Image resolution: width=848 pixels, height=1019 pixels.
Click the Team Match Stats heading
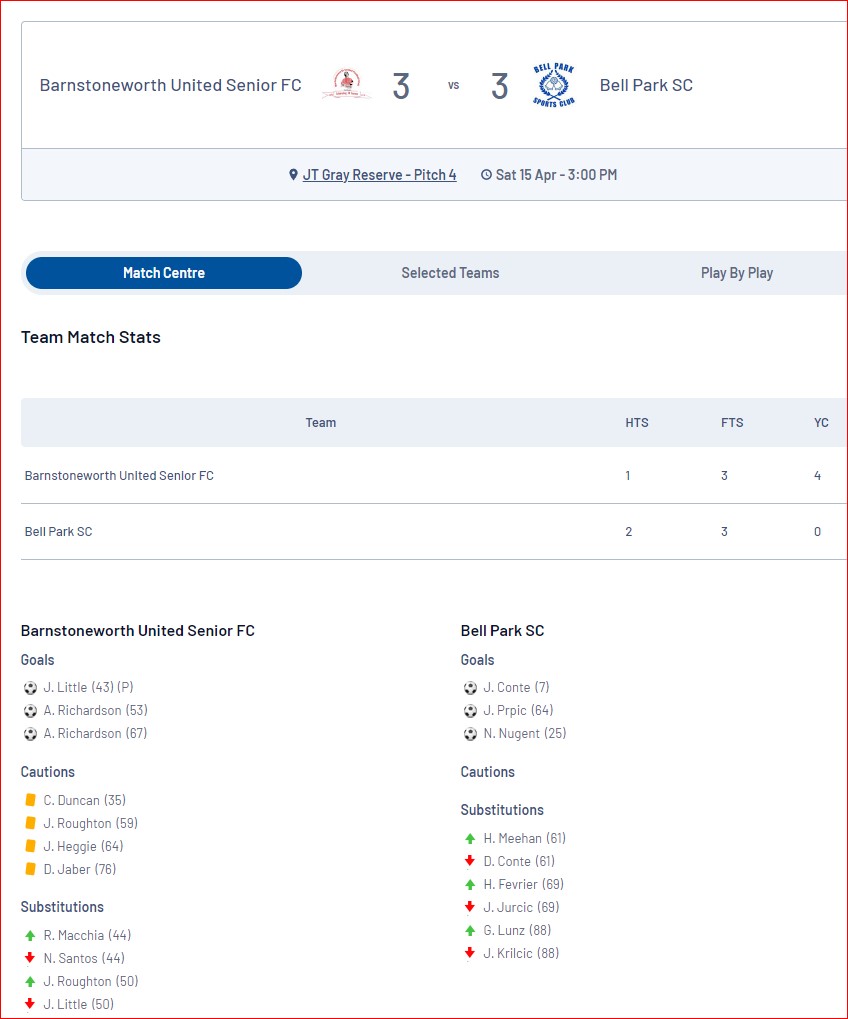(x=90, y=337)
